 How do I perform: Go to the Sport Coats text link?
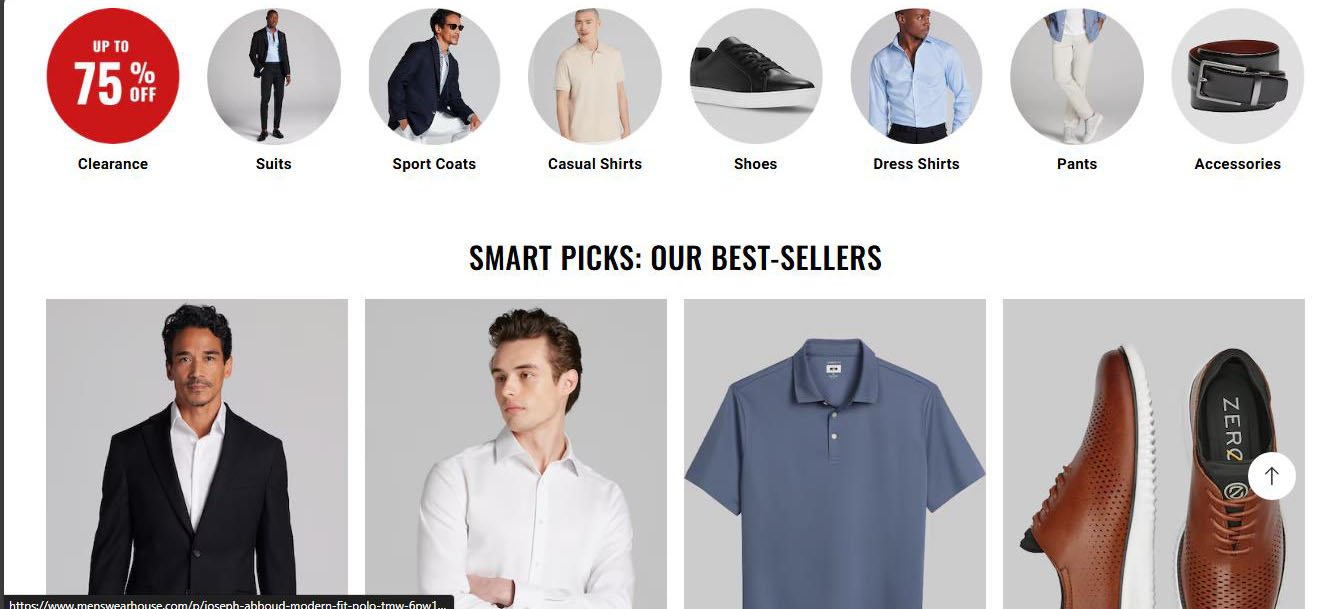tap(434, 164)
